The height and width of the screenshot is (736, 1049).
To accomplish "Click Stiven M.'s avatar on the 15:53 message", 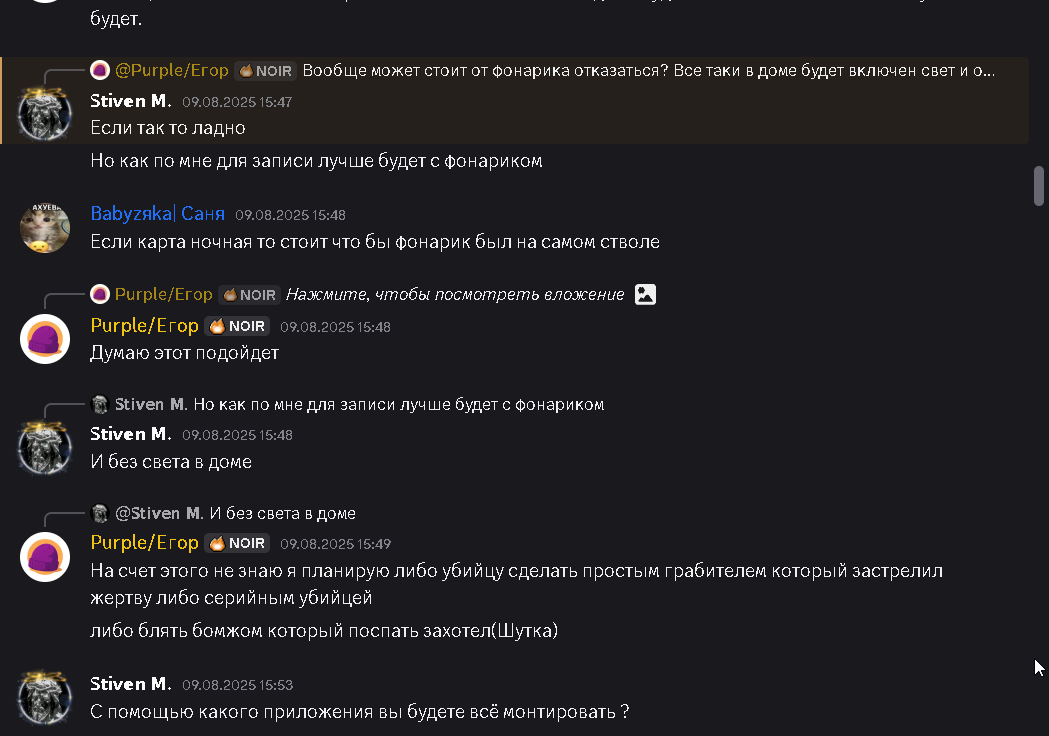I will click(x=45, y=697).
